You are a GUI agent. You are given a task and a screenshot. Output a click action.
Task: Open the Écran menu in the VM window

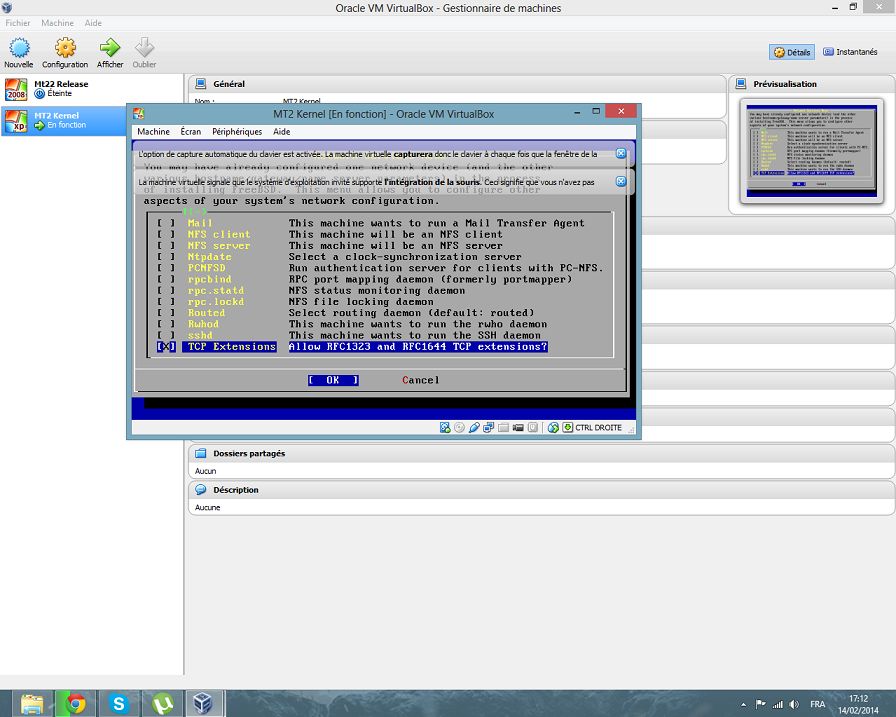pyautogui.click(x=191, y=131)
